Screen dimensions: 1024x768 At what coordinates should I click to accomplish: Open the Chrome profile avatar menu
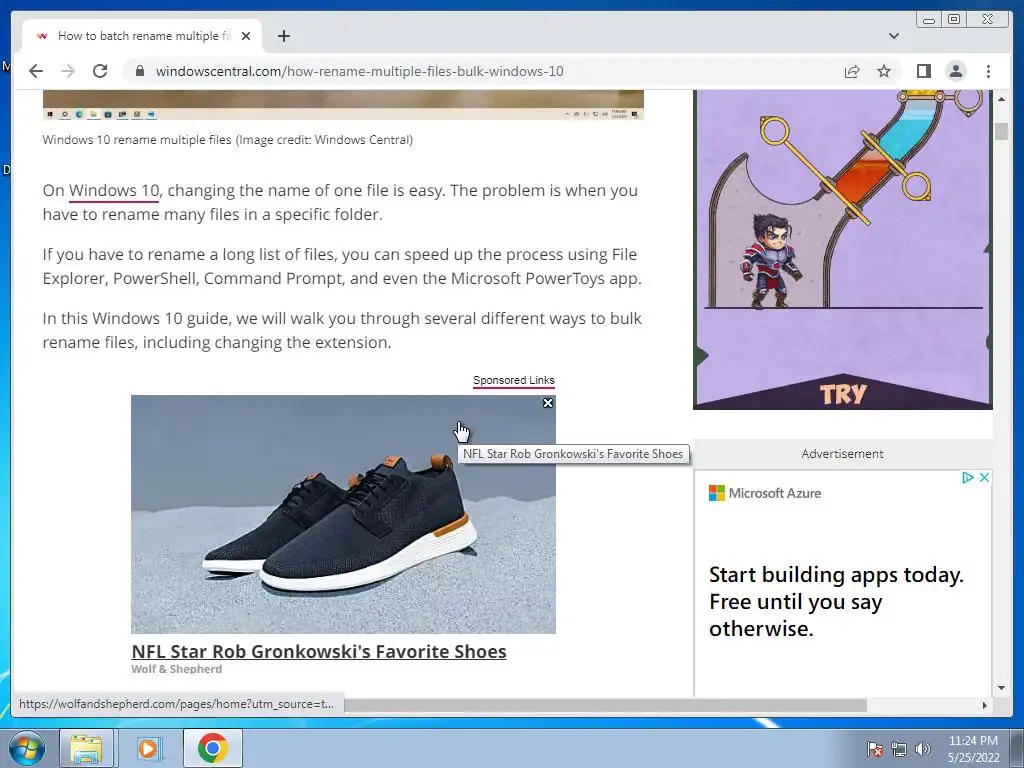click(x=955, y=71)
